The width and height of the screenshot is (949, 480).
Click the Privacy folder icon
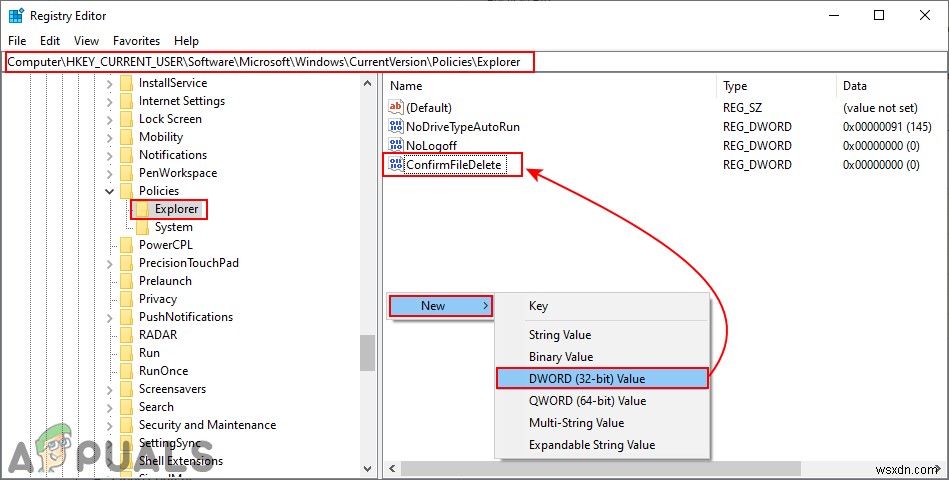point(126,299)
